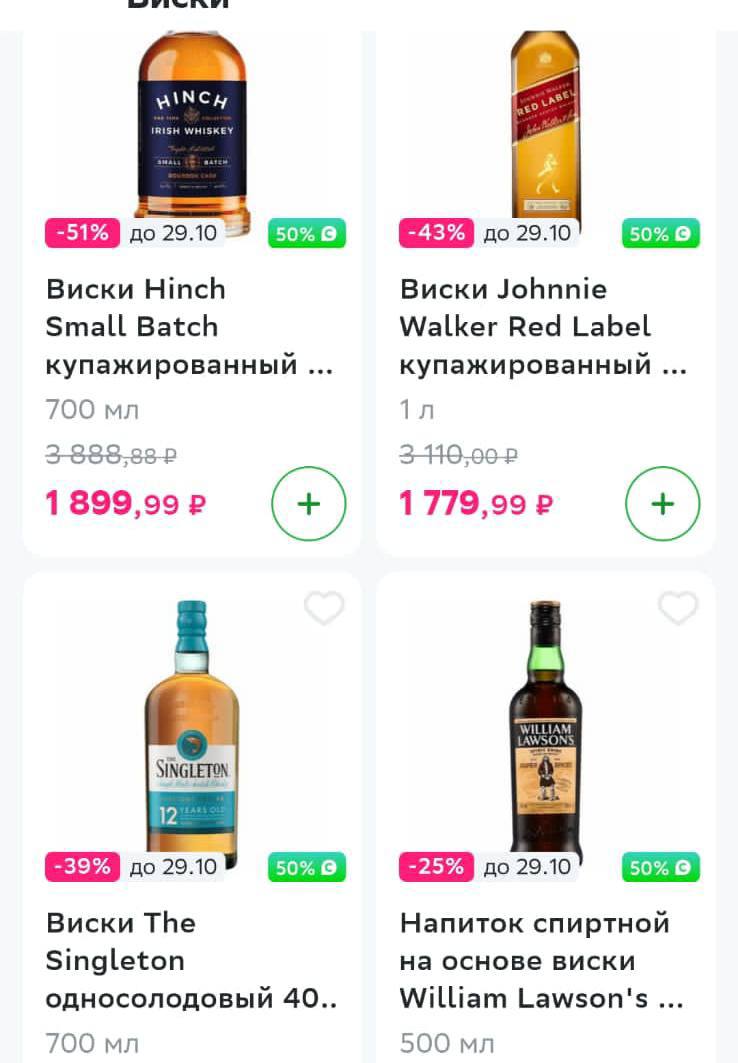Image resolution: width=738 pixels, height=1063 pixels.
Task: Open Виски Johnnie Walker Red Label title
Action: pyautogui.click(x=544, y=327)
